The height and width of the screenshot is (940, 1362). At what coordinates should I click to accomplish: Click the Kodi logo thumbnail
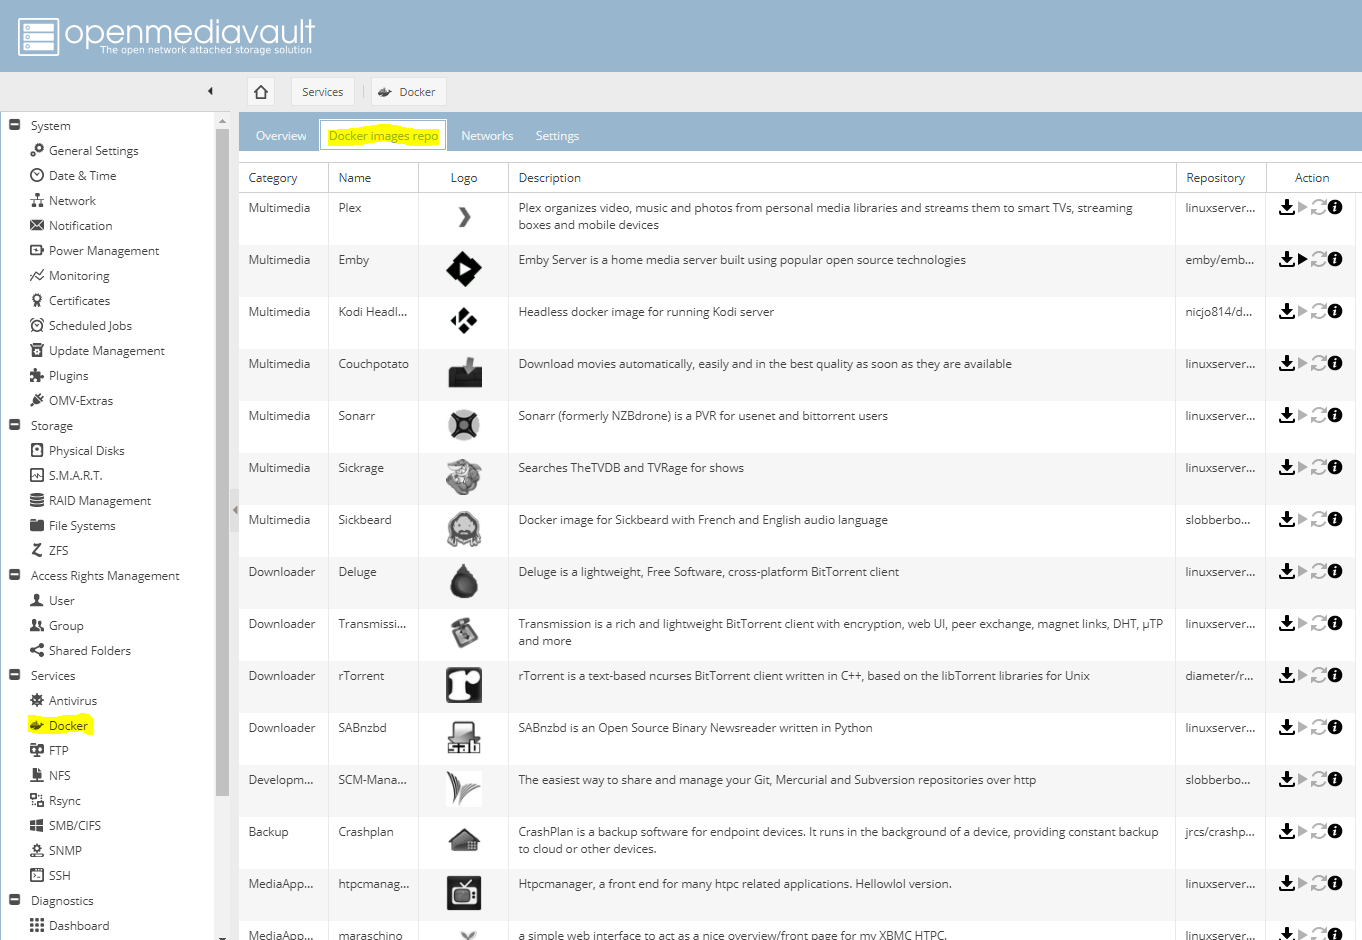pos(463,321)
